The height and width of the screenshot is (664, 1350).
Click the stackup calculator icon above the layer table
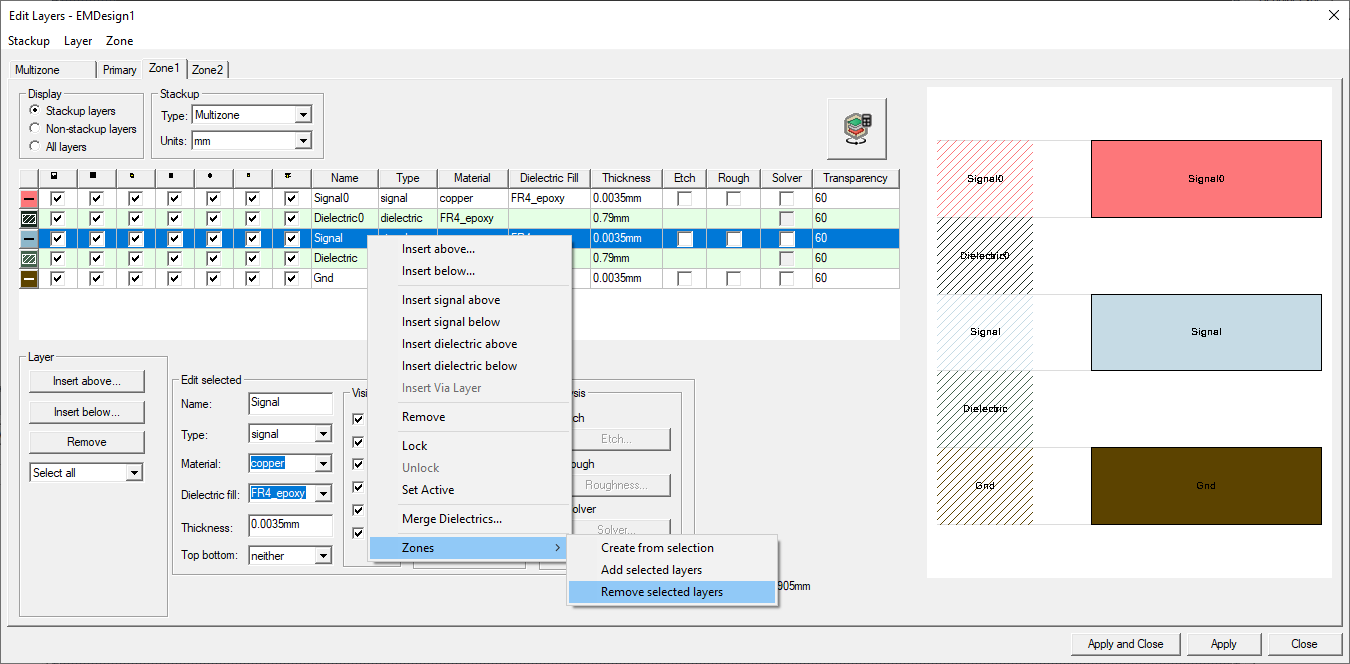click(x=856, y=128)
